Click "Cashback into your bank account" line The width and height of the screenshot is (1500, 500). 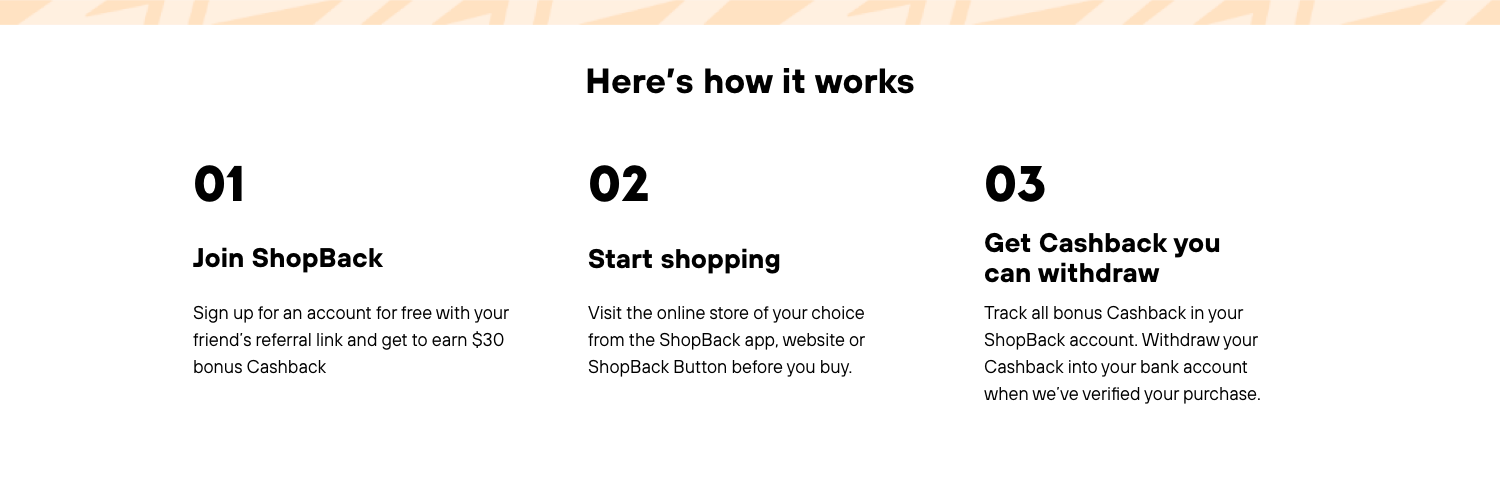pyautogui.click(x=1116, y=367)
